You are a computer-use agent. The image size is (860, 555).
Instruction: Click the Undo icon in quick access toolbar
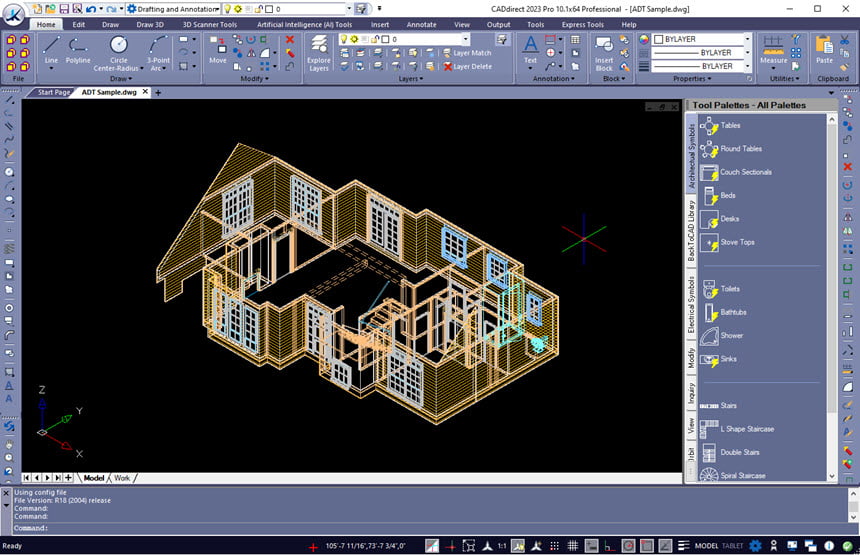pos(91,9)
